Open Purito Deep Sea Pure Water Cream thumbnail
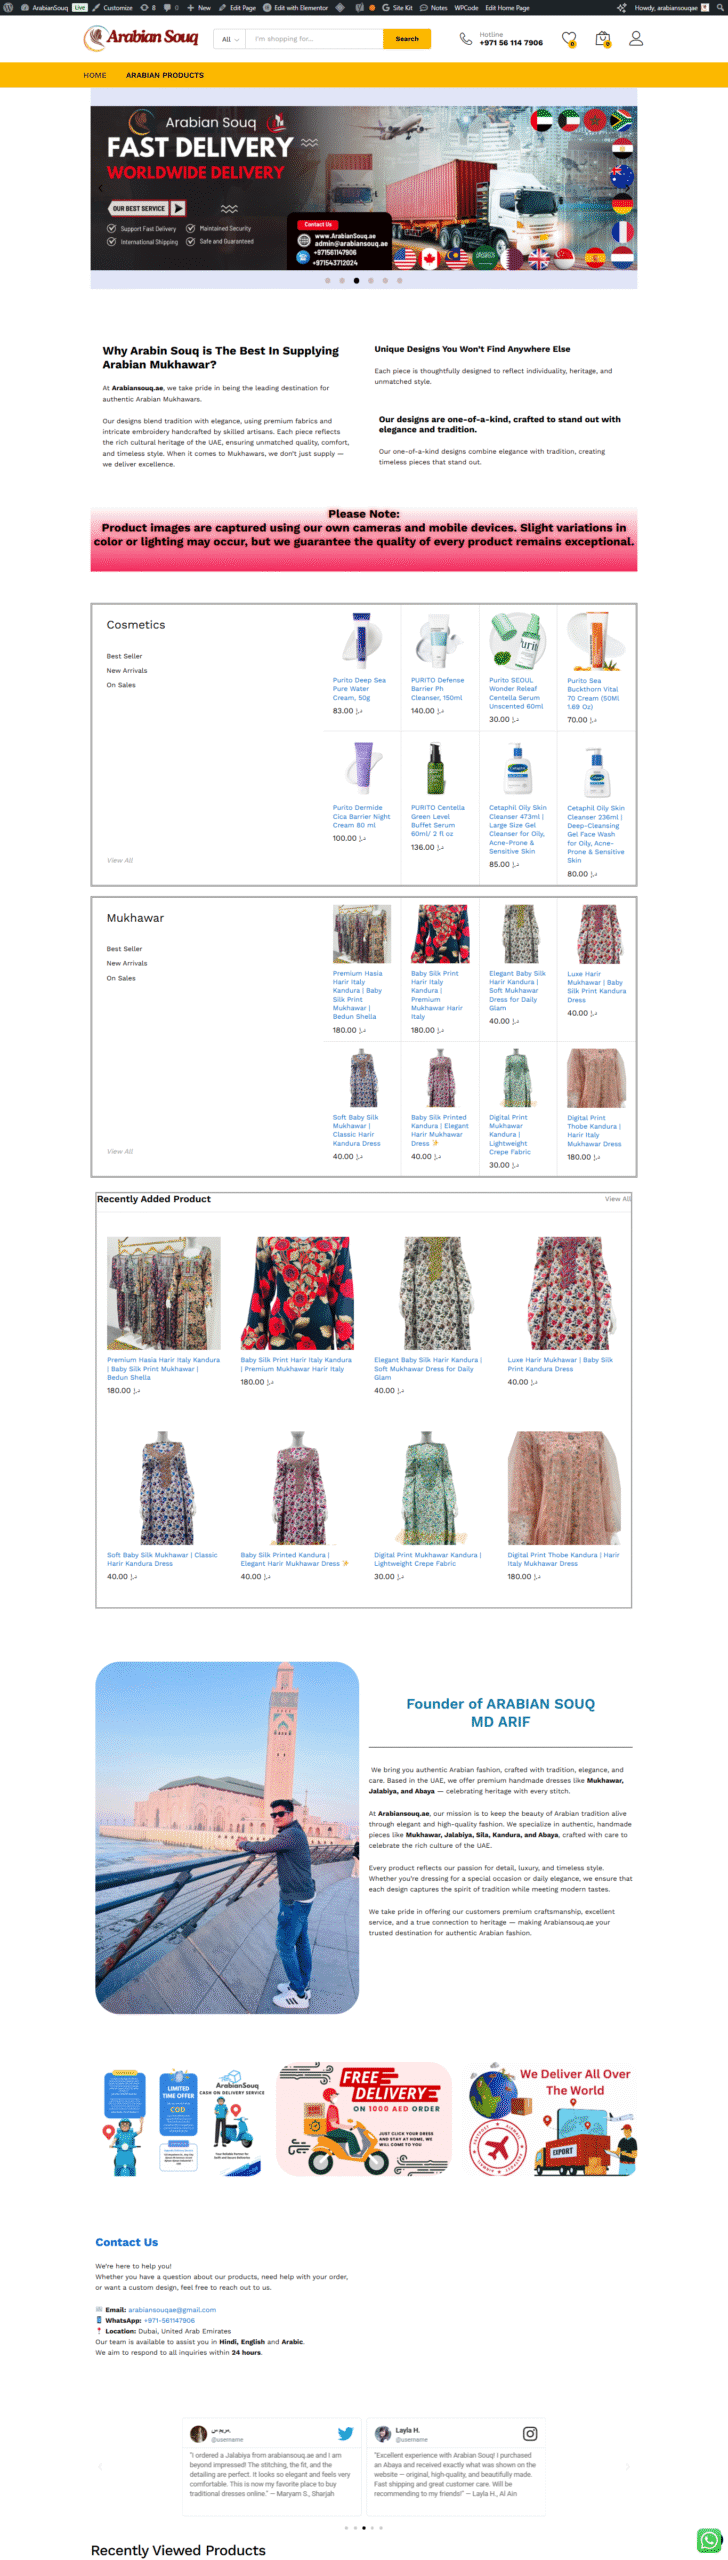The height and width of the screenshot is (2560, 728). pos(361,640)
